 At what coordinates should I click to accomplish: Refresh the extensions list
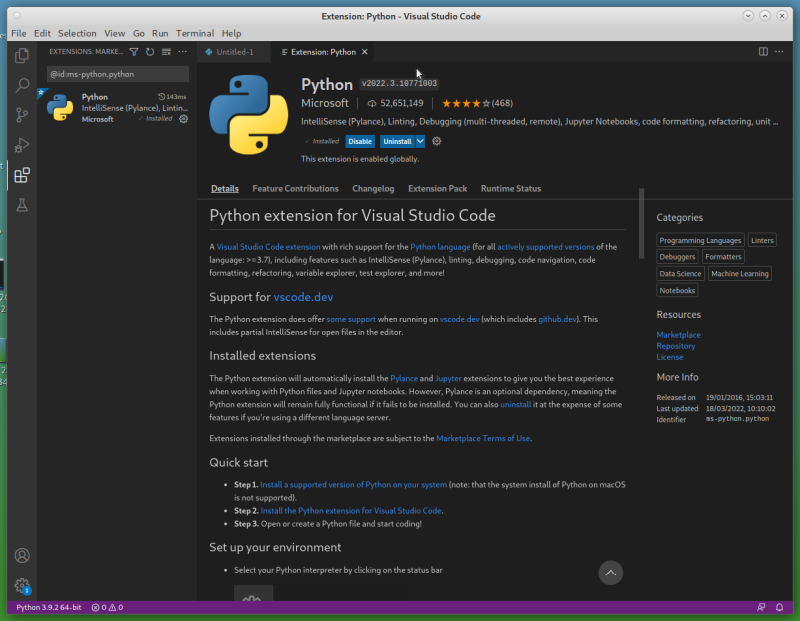point(150,52)
